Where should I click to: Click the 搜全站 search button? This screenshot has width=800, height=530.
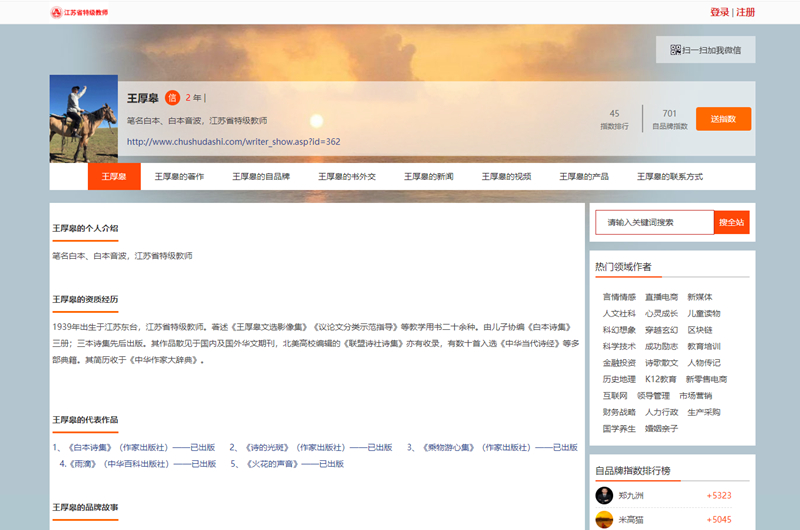[x=731, y=222]
